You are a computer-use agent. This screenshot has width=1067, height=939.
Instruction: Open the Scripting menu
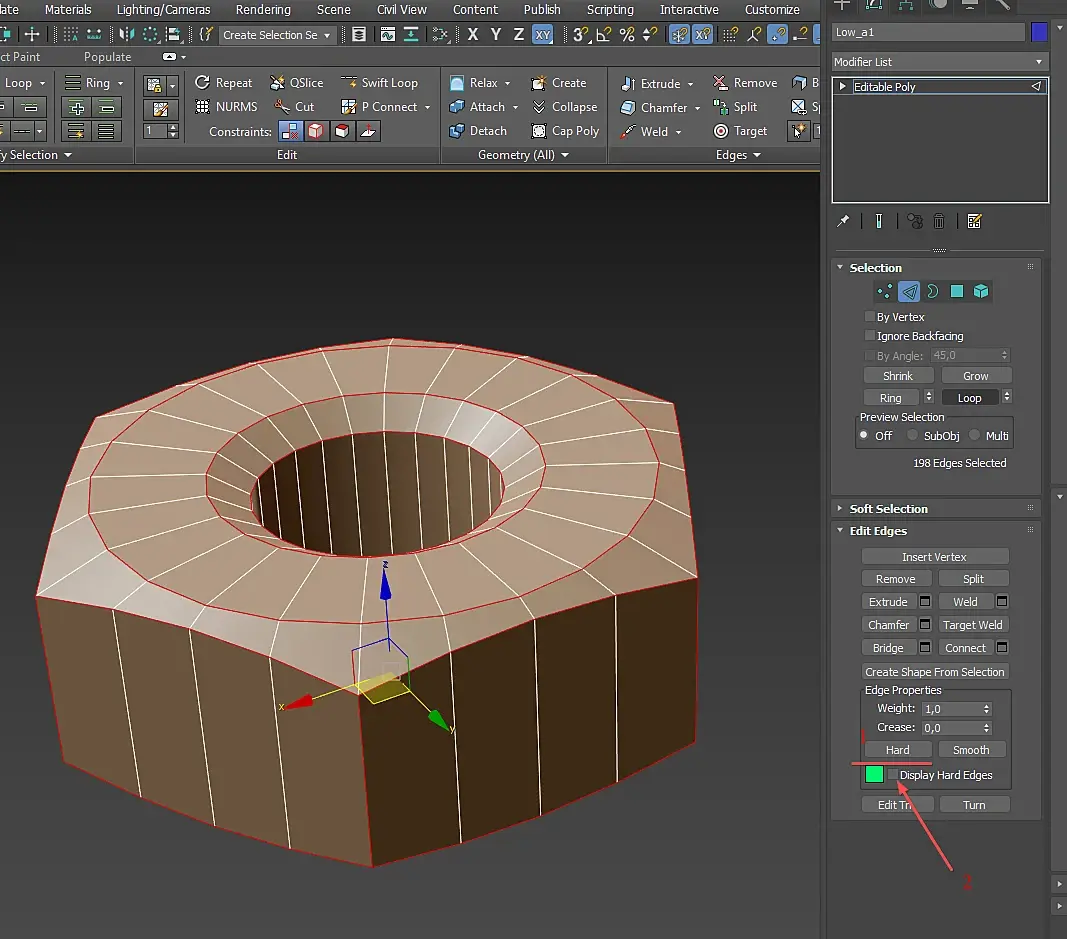[610, 10]
